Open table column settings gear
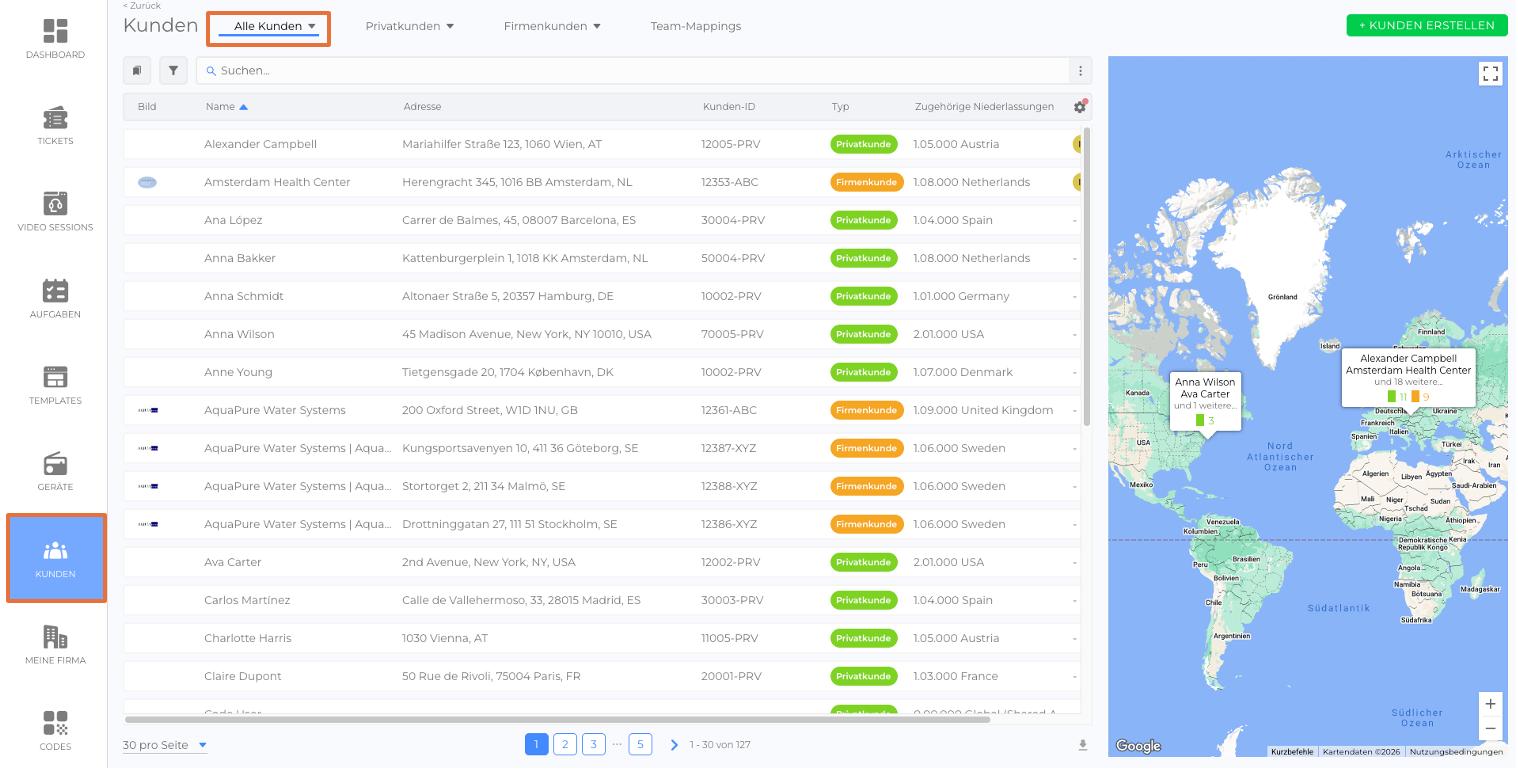 (1079, 107)
